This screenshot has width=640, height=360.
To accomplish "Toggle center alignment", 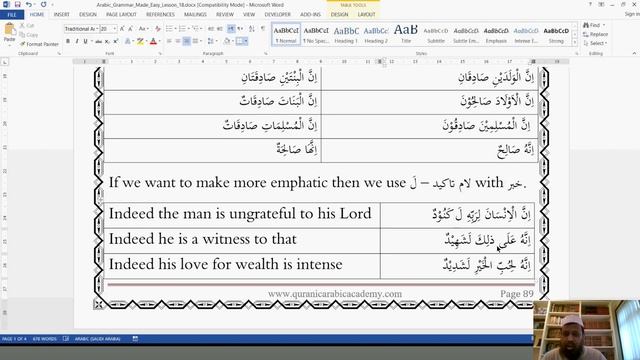I will (x=178, y=41).
